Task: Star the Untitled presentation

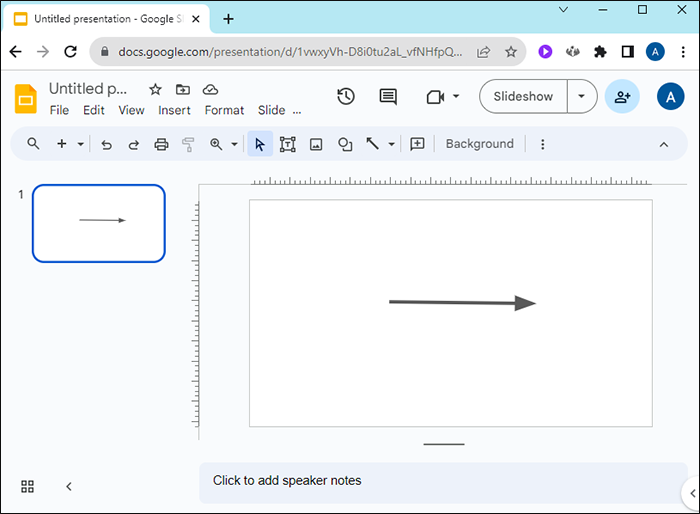Action: pos(155,90)
